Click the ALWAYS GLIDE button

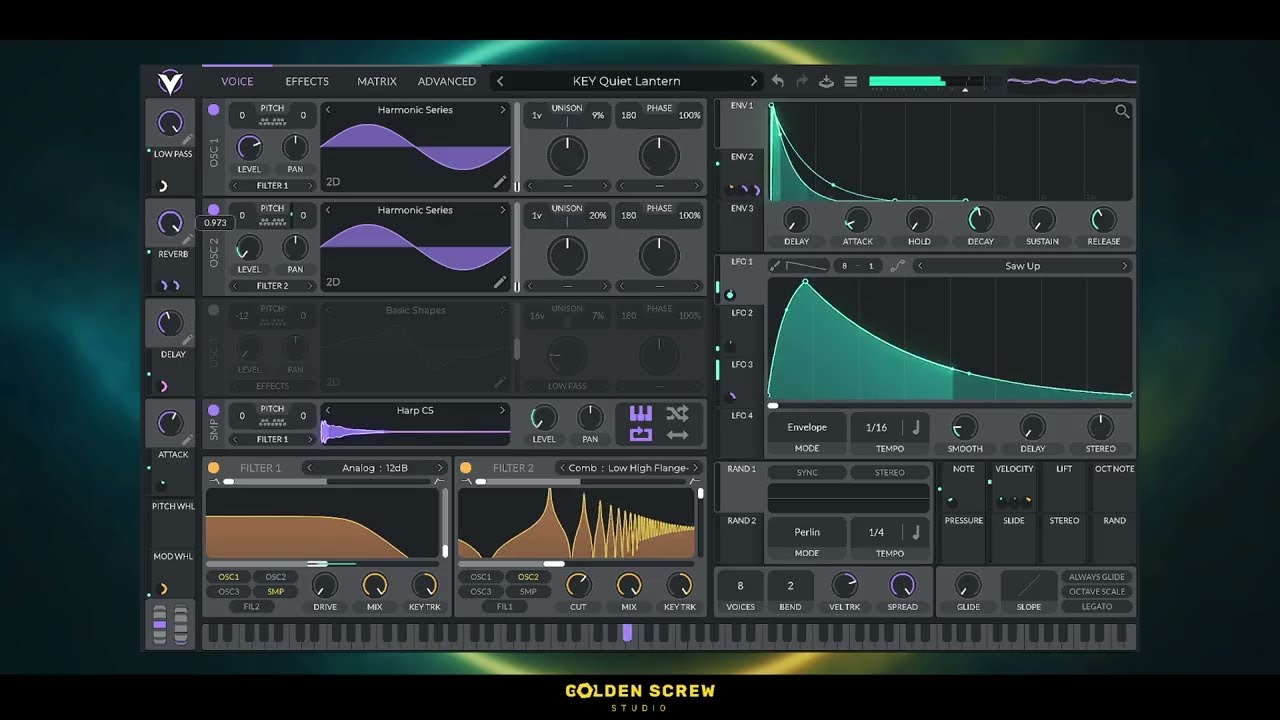(1097, 577)
